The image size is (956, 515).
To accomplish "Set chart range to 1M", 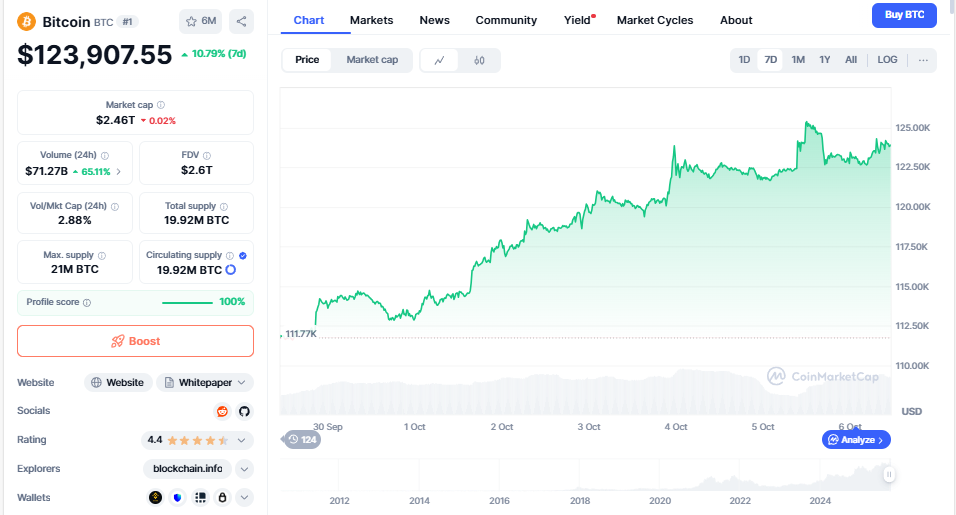I will click(798, 60).
